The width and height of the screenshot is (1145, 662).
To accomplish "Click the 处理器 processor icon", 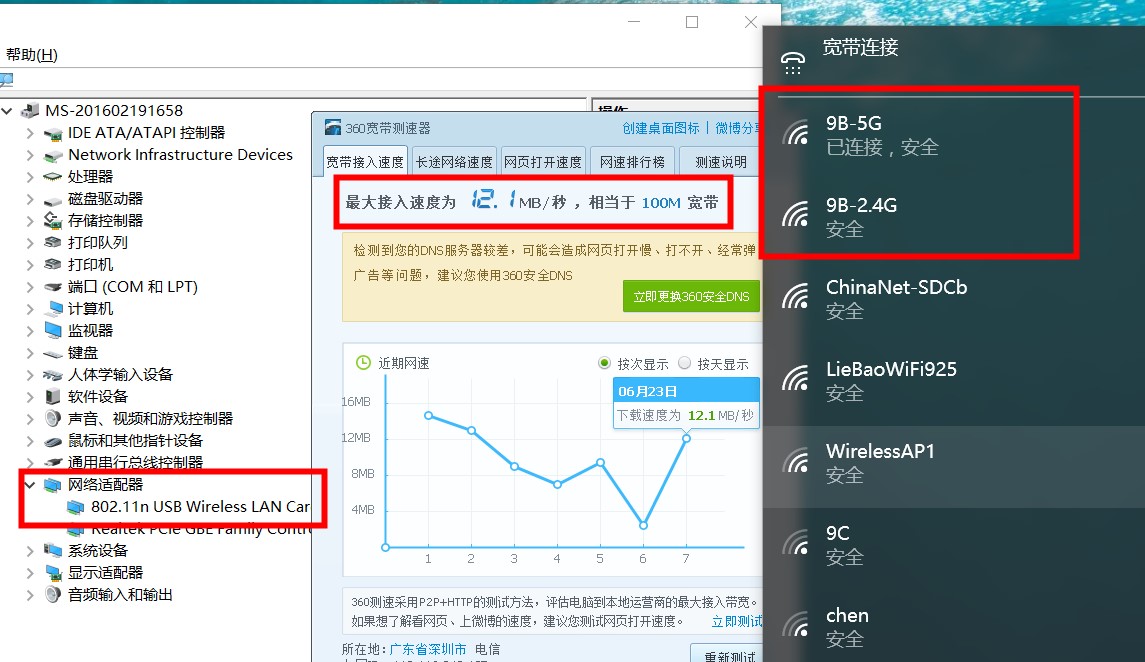I will [x=53, y=177].
